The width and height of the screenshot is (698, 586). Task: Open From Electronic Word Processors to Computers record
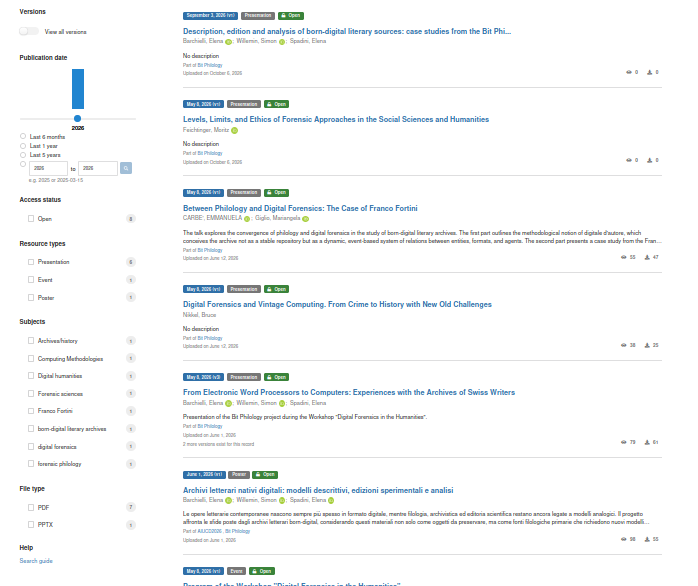pyautogui.click(x=349, y=392)
